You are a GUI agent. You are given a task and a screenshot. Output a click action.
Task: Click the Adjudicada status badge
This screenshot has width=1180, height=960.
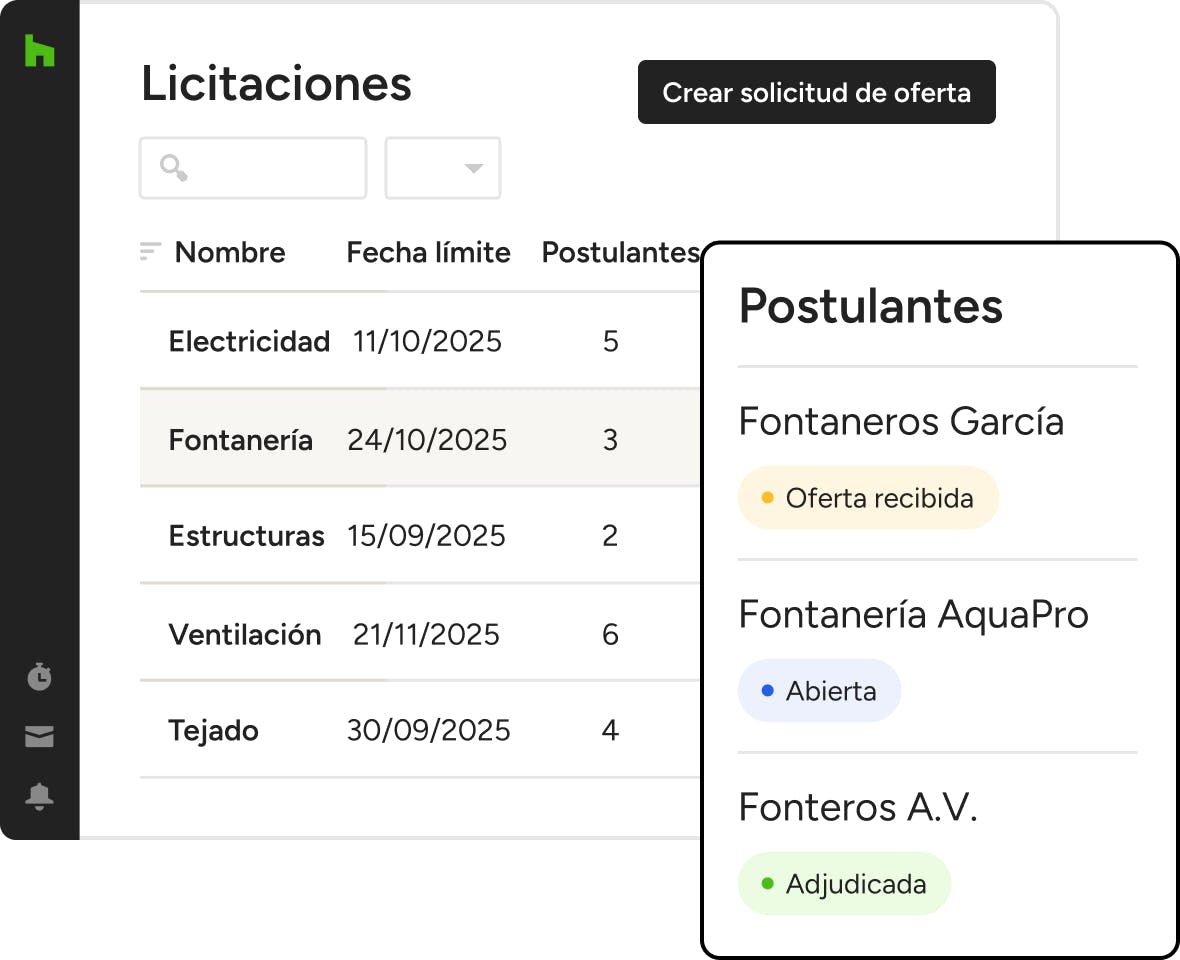coord(844,884)
